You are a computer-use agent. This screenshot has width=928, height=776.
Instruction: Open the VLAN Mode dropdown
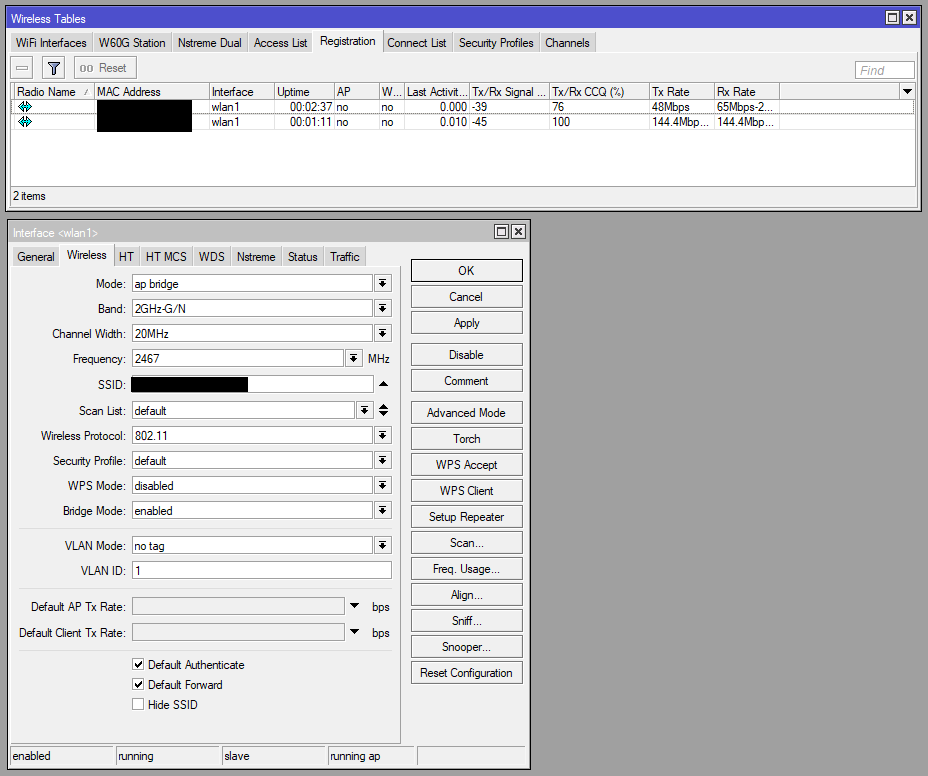pyautogui.click(x=383, y=546)
